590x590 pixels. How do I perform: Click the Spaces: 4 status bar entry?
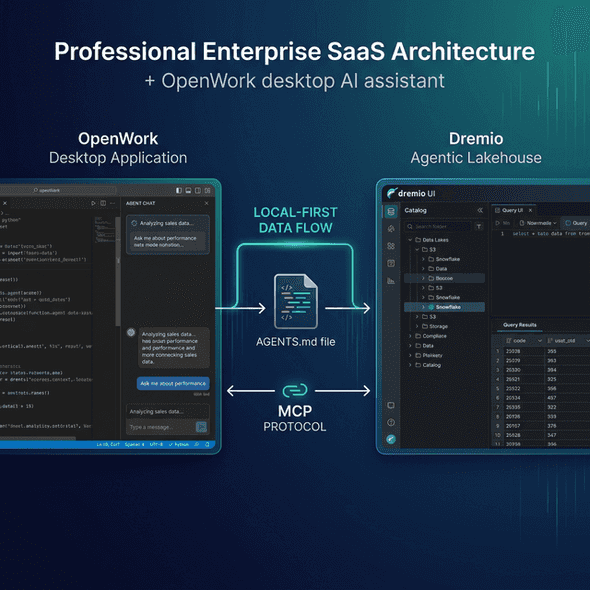(134, 444)
